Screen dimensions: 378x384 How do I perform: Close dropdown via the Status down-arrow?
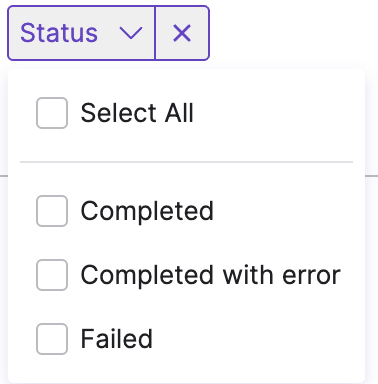(131, 33)
